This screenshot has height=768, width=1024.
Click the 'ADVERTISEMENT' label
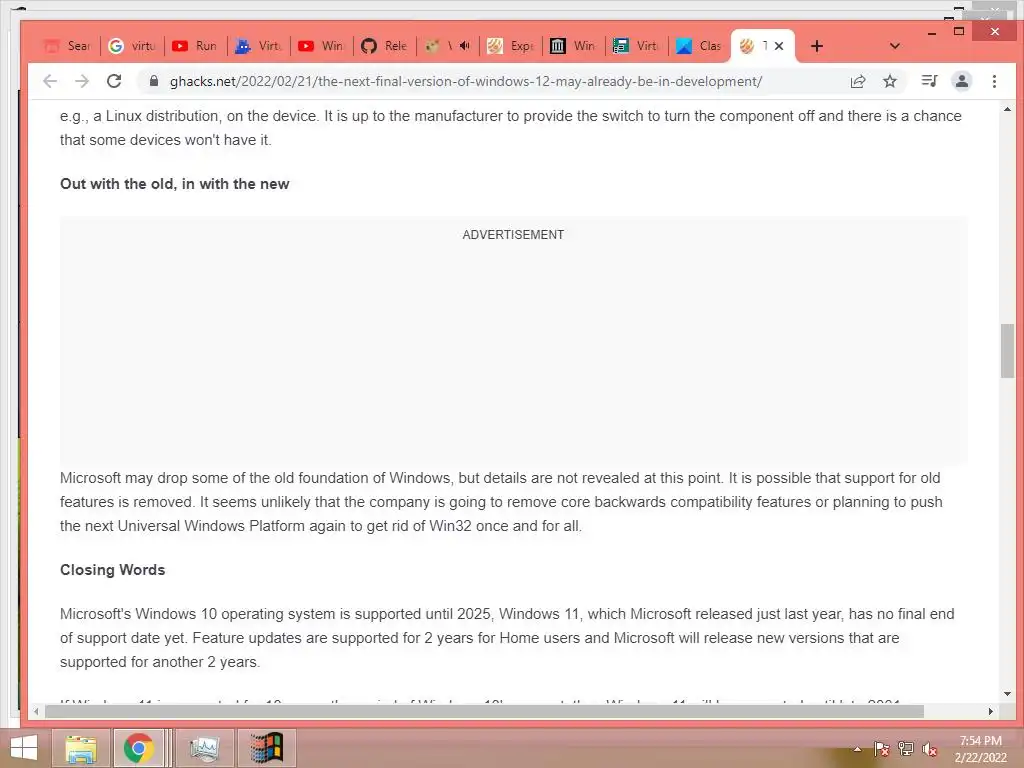click(513, 235)
